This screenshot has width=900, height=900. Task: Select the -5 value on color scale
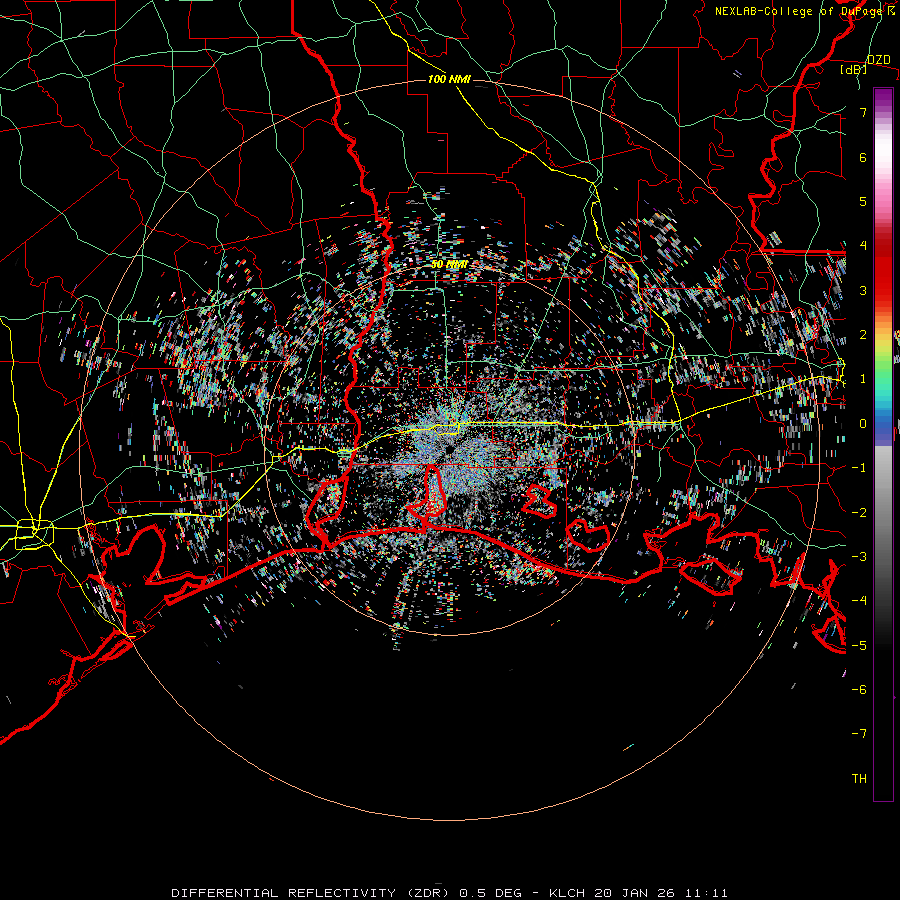click(859, 646)
